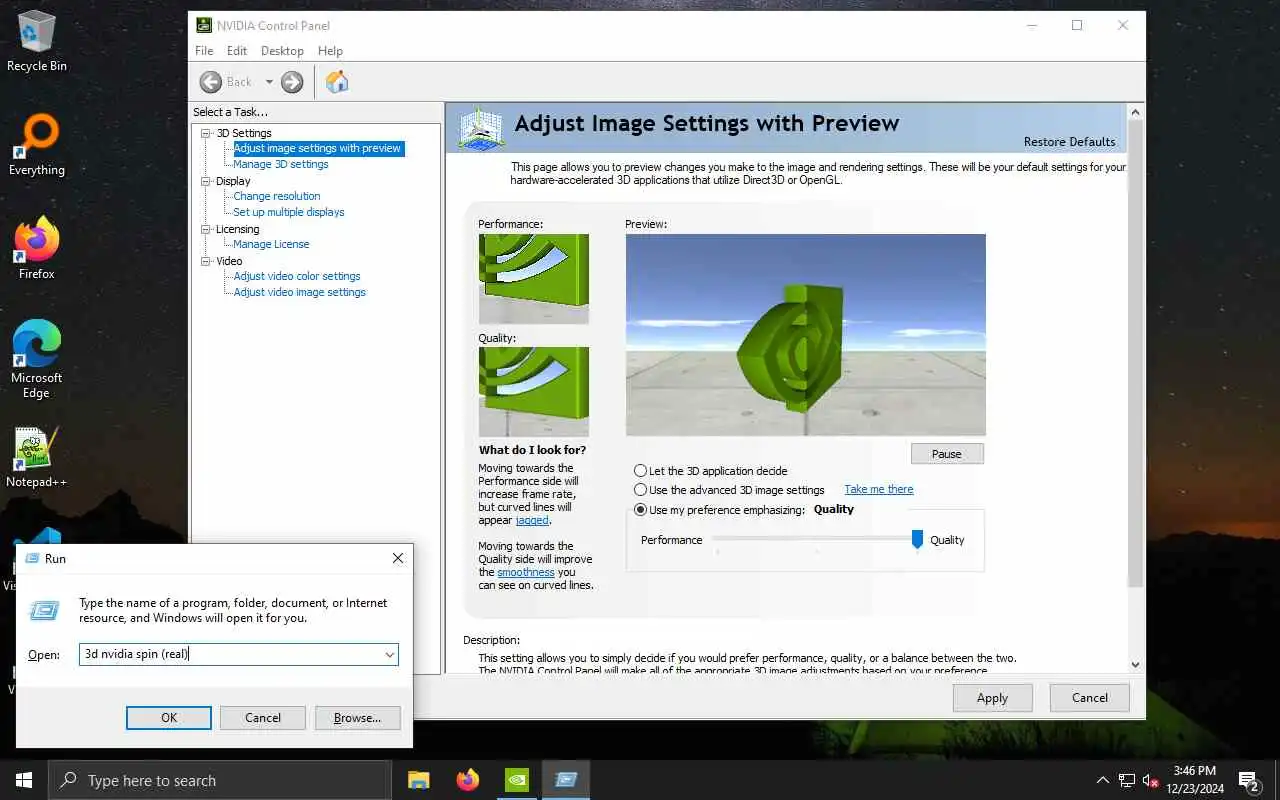This screenshot has height=800, width=1280.
Task: Open Adjust video image settings task
Action: point(300,292)
